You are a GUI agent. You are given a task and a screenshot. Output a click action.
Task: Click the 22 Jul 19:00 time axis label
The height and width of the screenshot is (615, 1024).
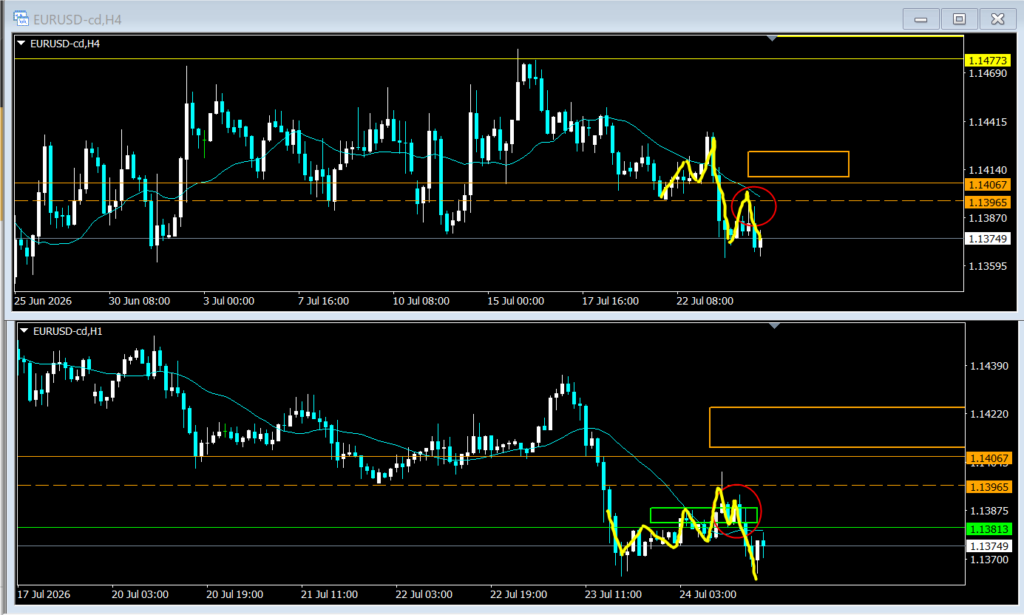[x=519, y=595]
